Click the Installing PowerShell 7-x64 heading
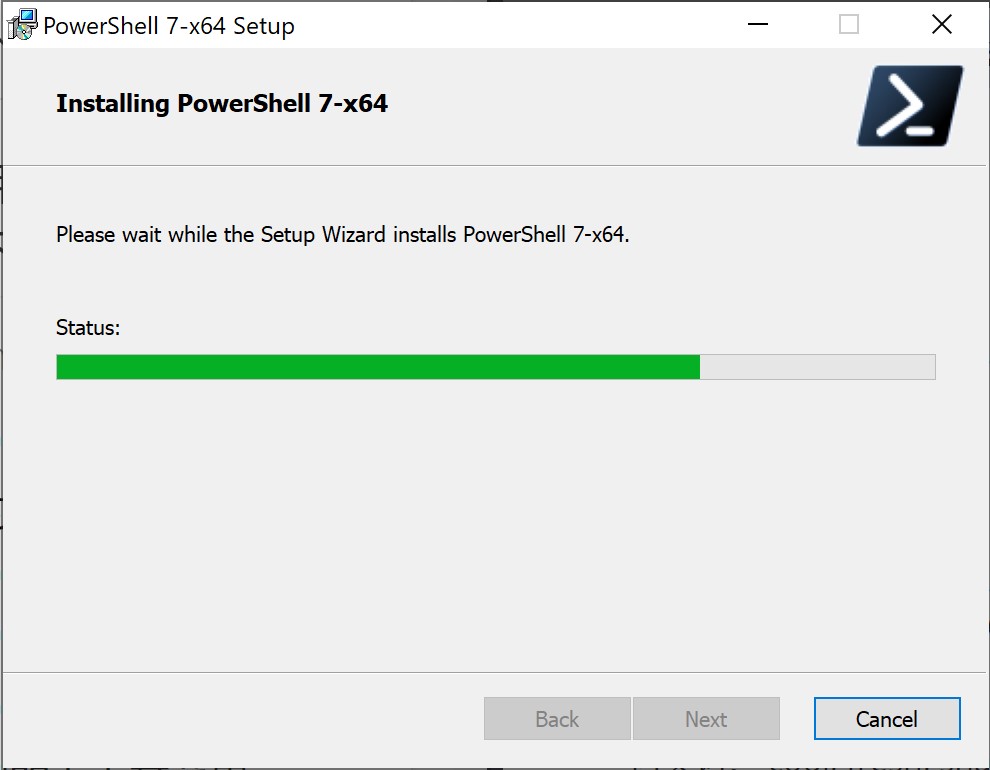The width and height of the screenshot is (990, 770). pyautogui.click(x=222, y=104)
